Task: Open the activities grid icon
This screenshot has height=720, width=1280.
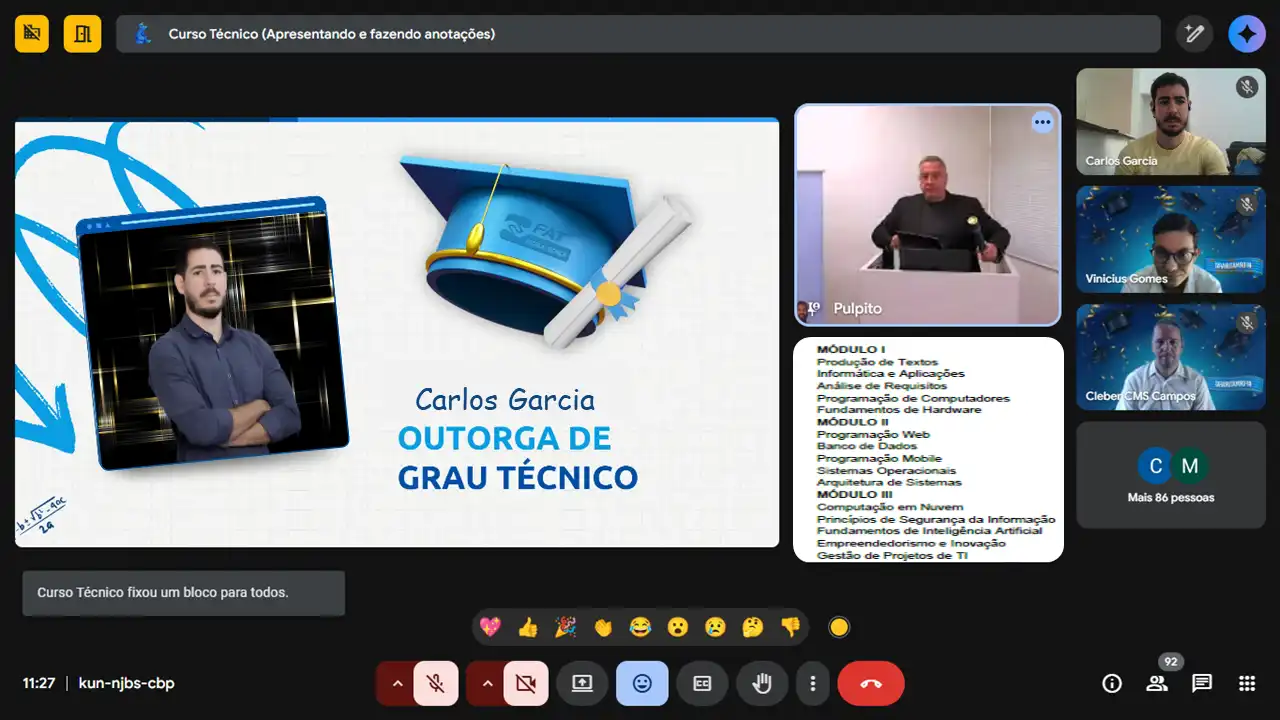Action: [1247, 684]
